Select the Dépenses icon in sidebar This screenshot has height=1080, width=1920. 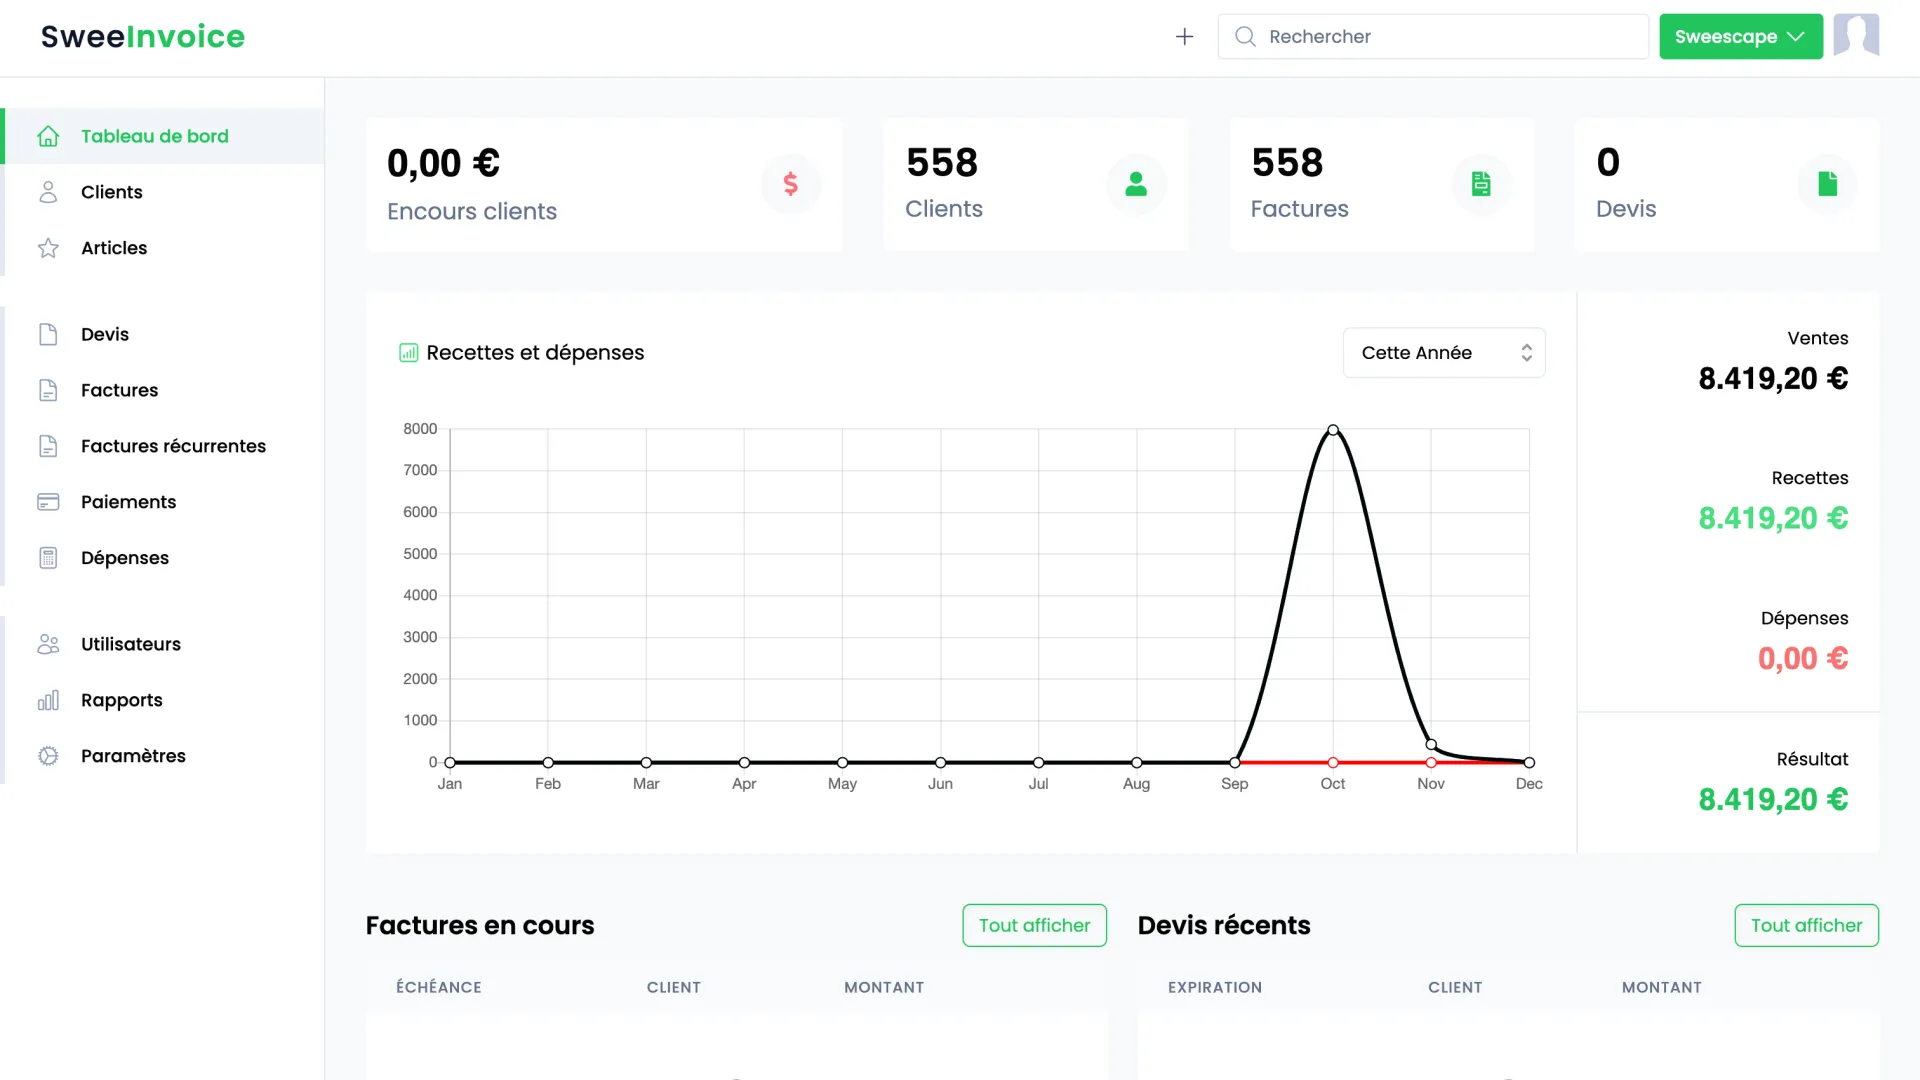click(48, 557)
